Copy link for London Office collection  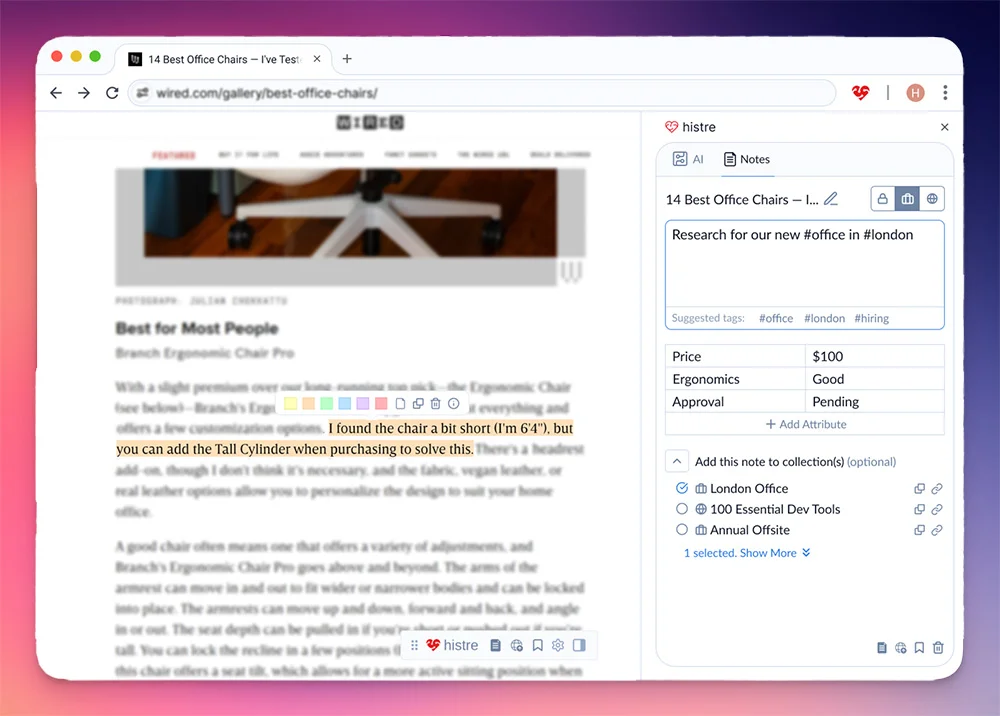[937, 488]
